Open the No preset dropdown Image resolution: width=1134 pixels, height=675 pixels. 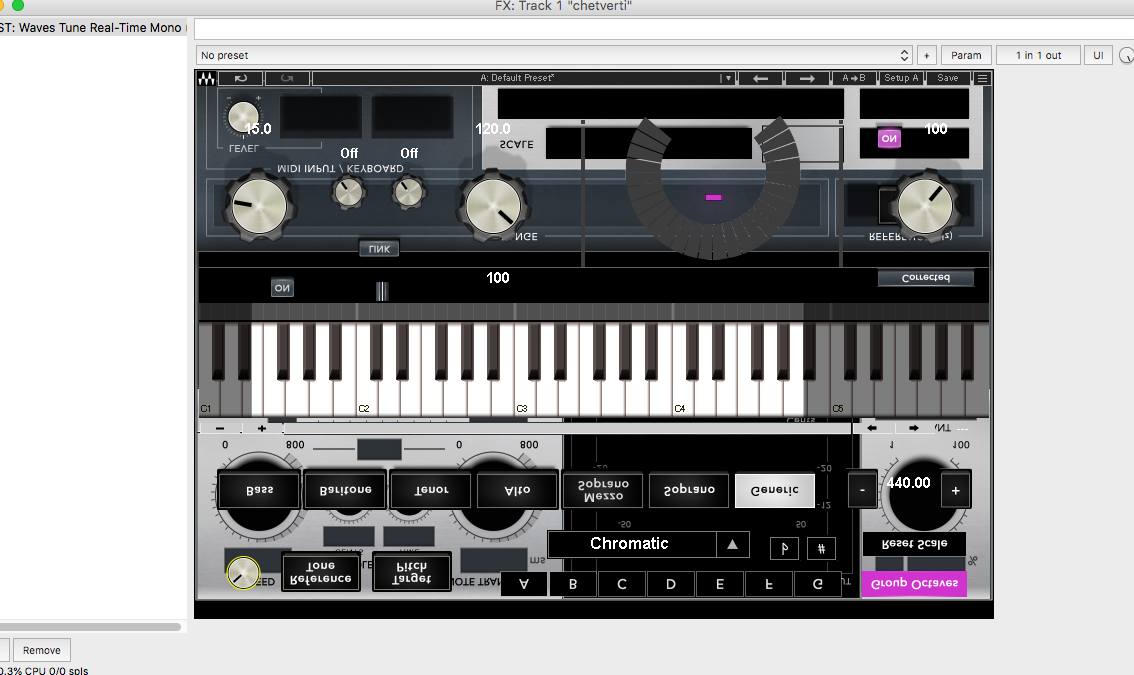[554, 55]
